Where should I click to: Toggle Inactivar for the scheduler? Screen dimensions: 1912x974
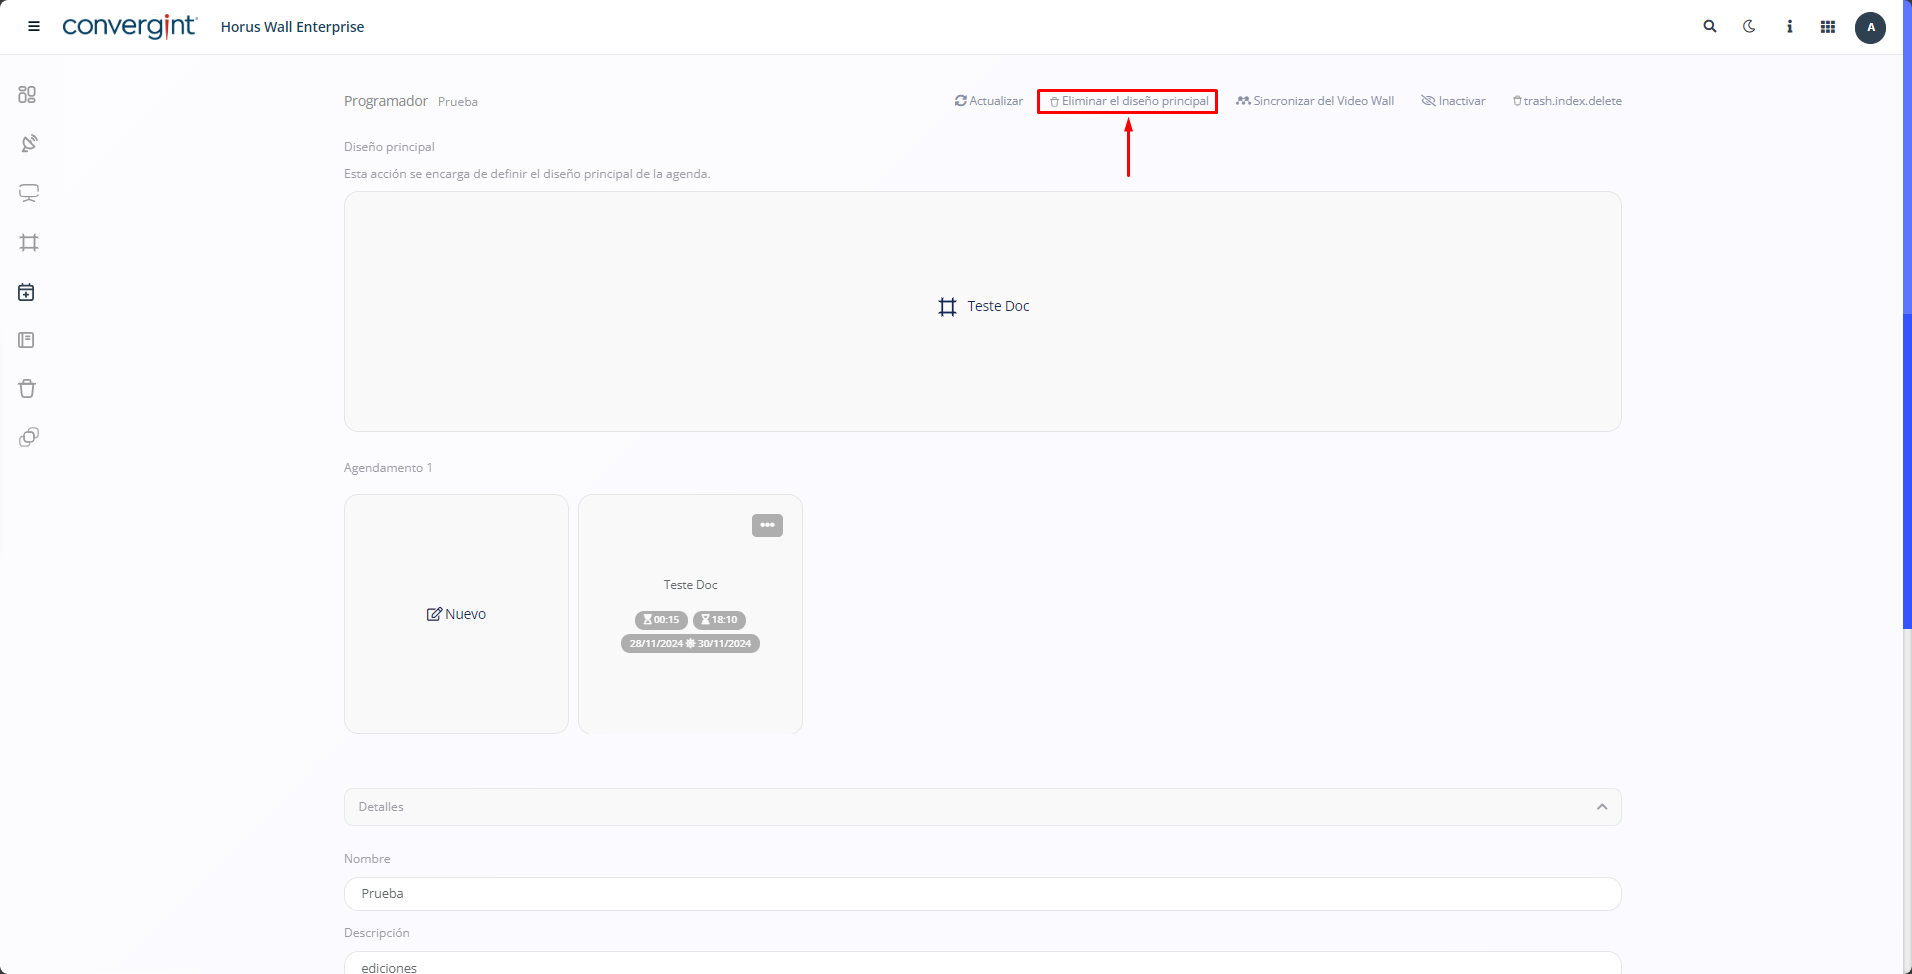[1453, 101]
